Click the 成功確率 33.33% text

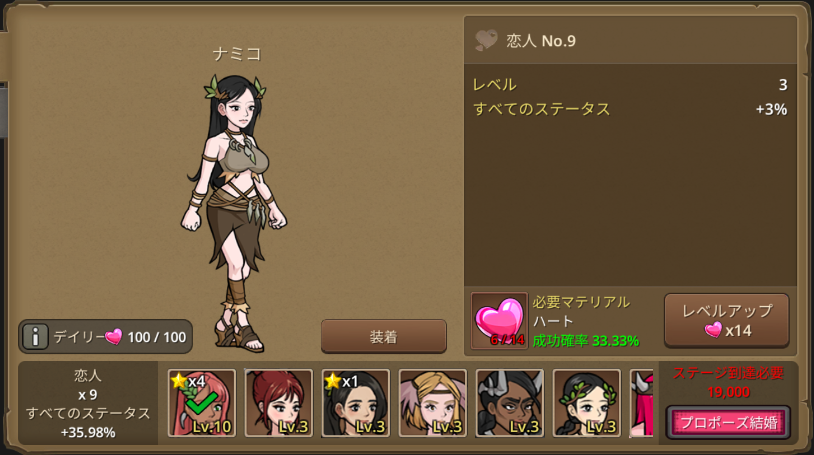click(x=586, y=341)
